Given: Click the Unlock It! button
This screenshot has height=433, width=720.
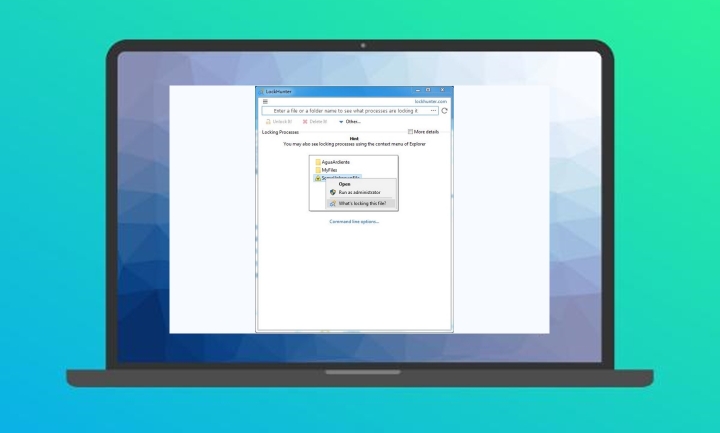Looking at the screenshot, I should coord(279,122).
